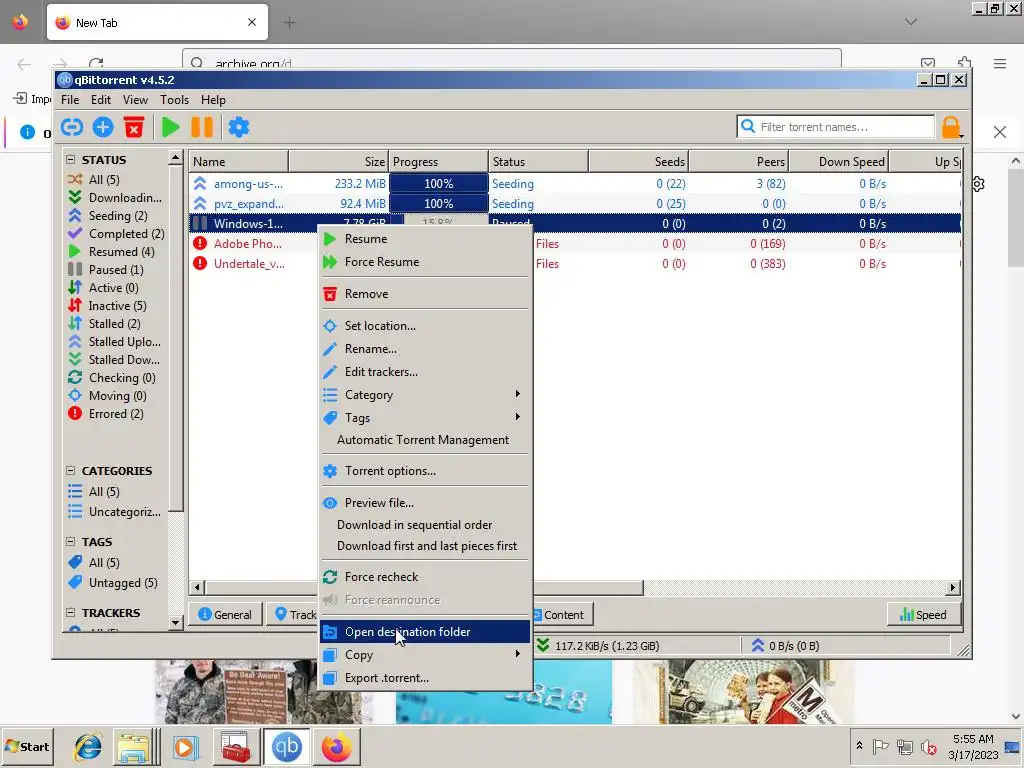Switch to the Content tab
The image size is (1024, 768).
(563, 615)
